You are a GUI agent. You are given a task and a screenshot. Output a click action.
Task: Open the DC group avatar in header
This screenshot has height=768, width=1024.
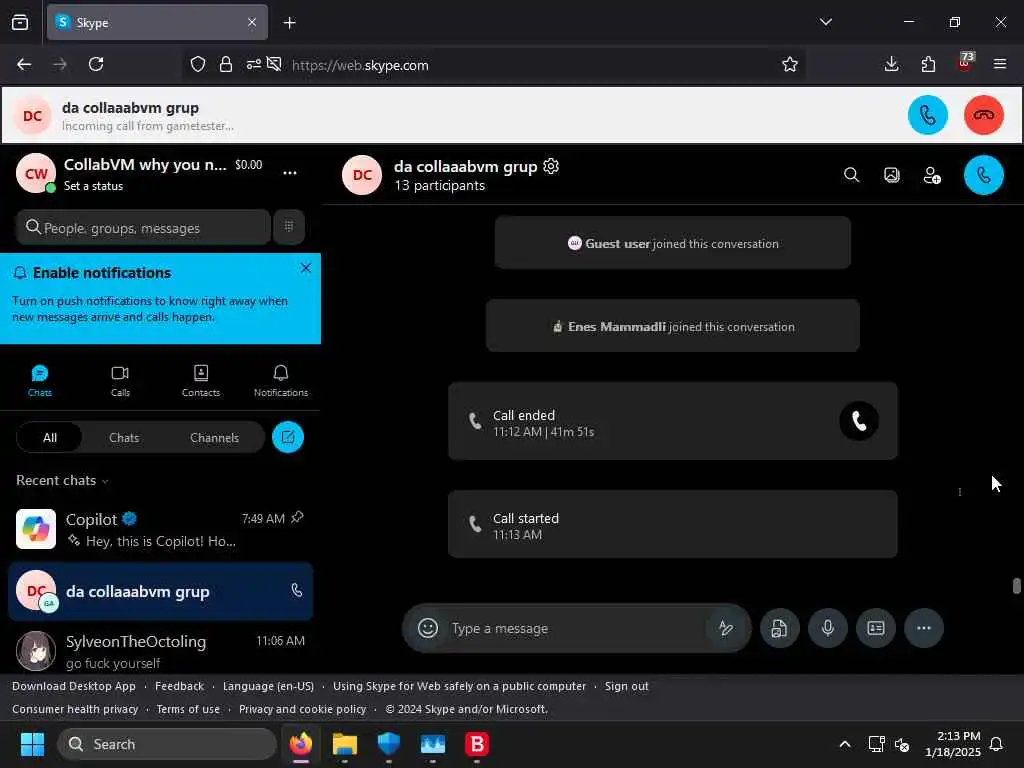(x=362, y=175)
